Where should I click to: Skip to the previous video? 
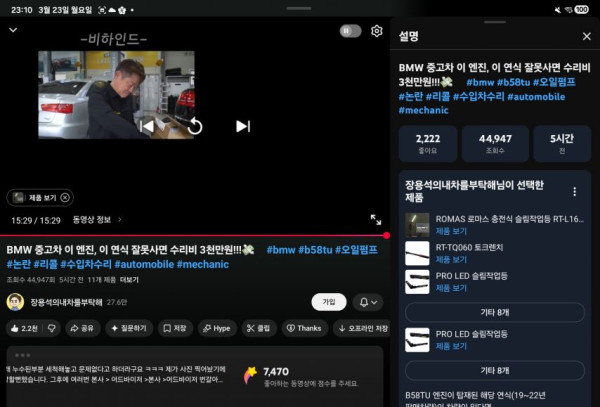pos(147,126)
